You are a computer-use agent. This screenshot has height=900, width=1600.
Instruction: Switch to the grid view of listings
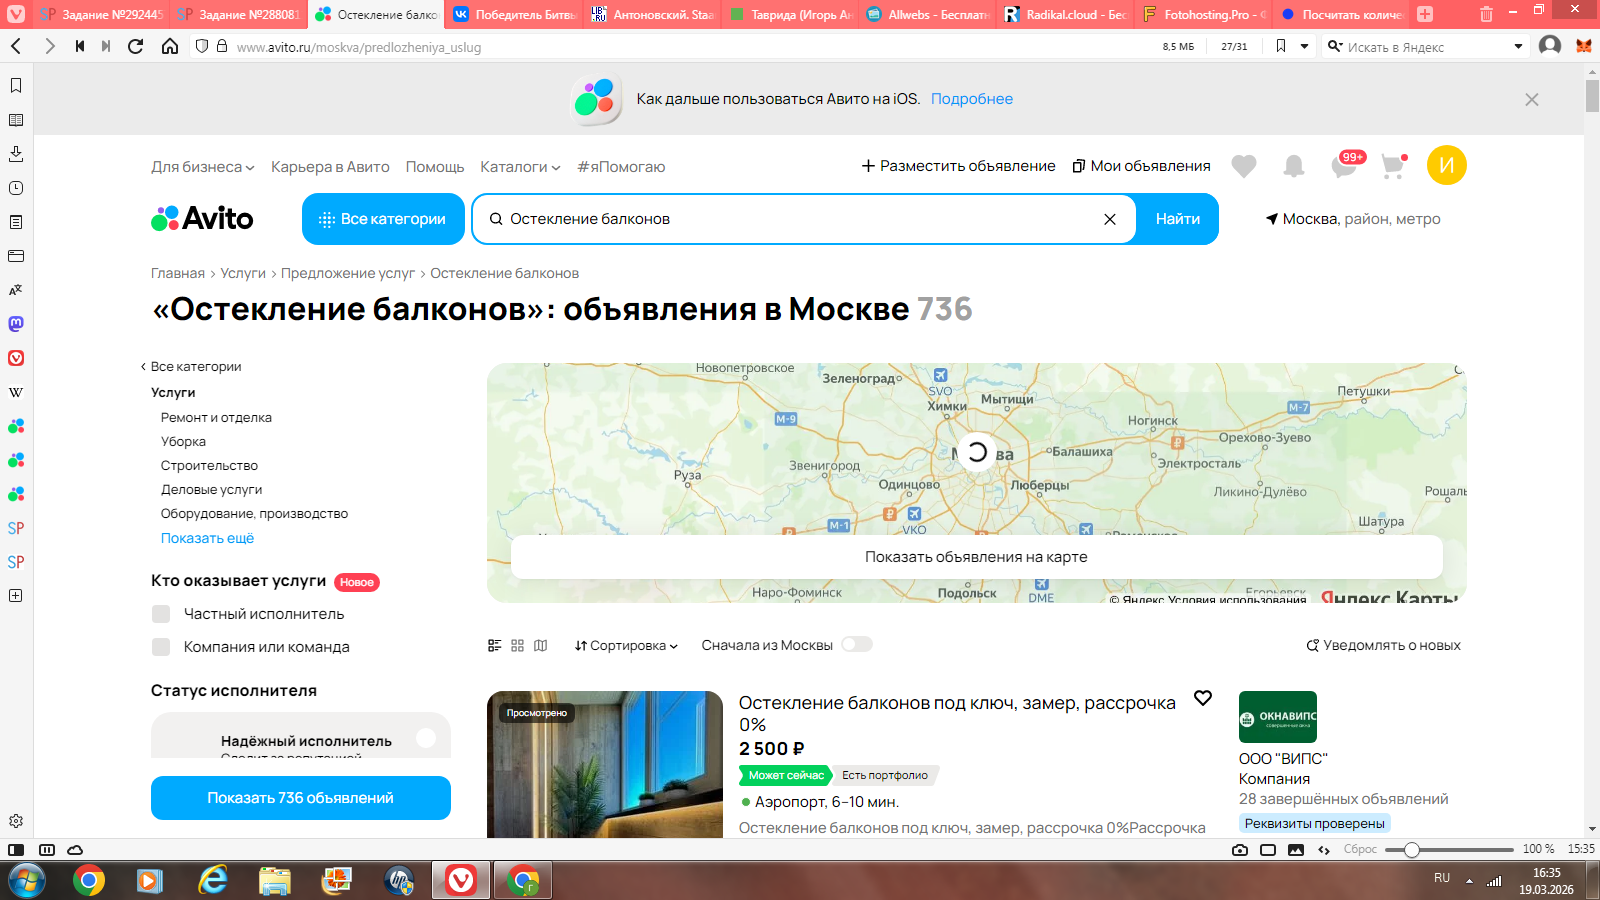point(518,646)
